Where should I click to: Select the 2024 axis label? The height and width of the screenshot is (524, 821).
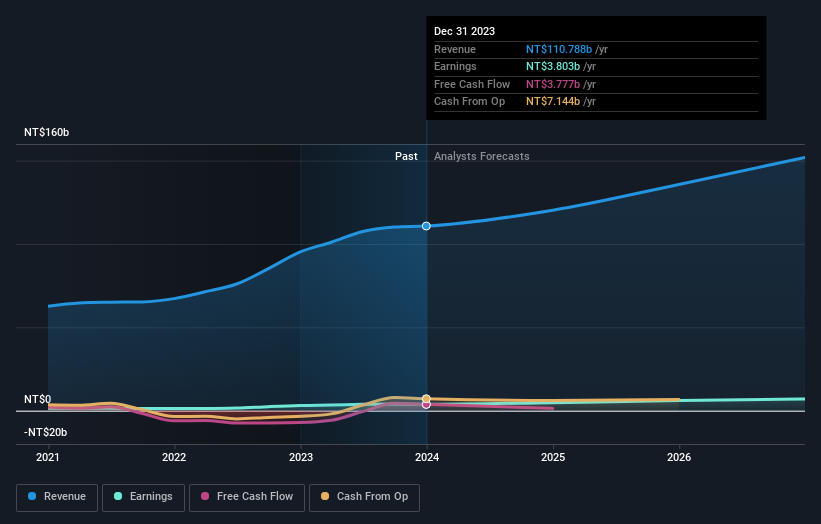[427, 457]
